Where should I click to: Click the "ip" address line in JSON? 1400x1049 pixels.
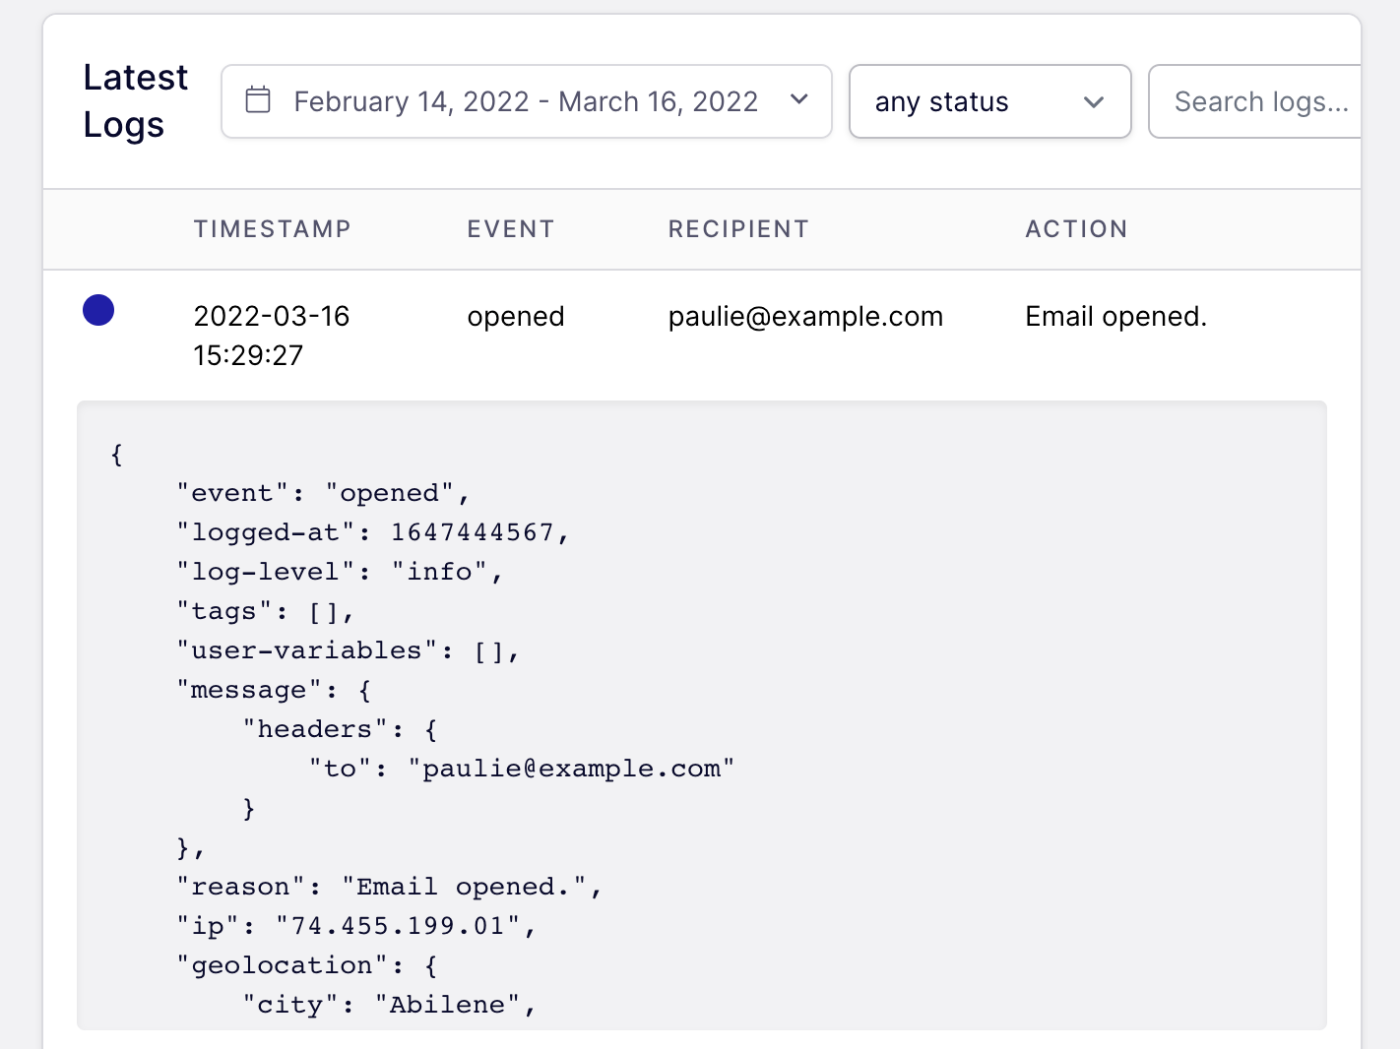356,926
